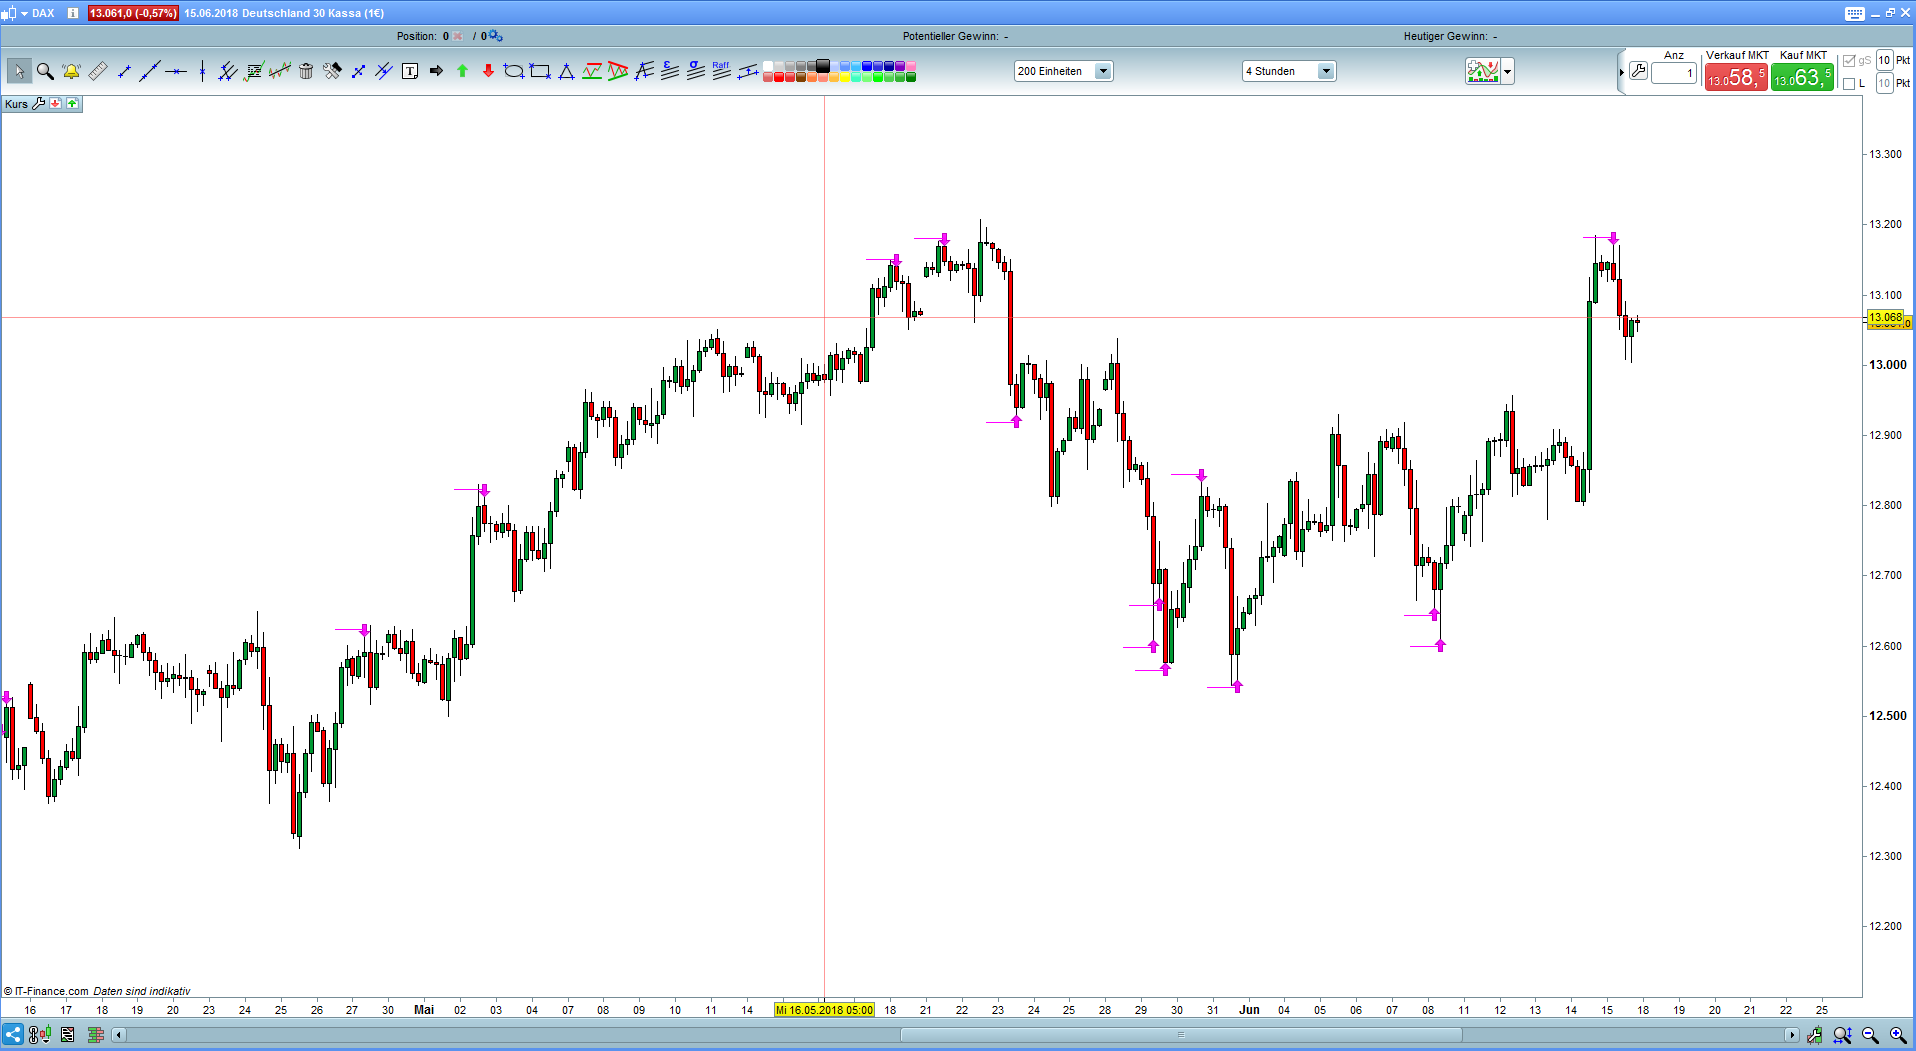The width and height of the screenshot is (1916, 1051).
Task: Choose the ellipse drawing tool
Action: (514, 71)
